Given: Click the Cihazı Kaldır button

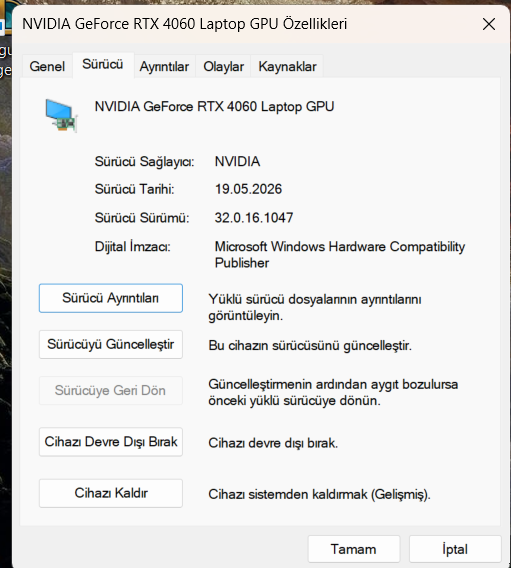Looking at the screenshot, I should 111,493.
